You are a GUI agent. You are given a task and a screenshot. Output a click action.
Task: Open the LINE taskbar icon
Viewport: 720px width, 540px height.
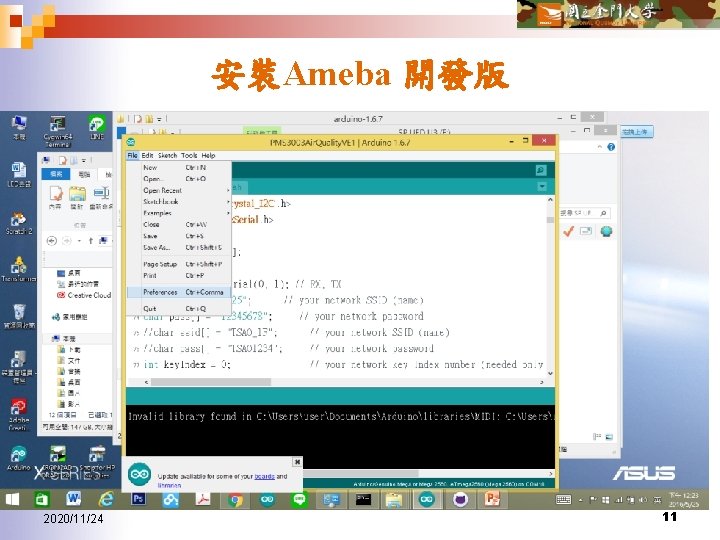300,499
